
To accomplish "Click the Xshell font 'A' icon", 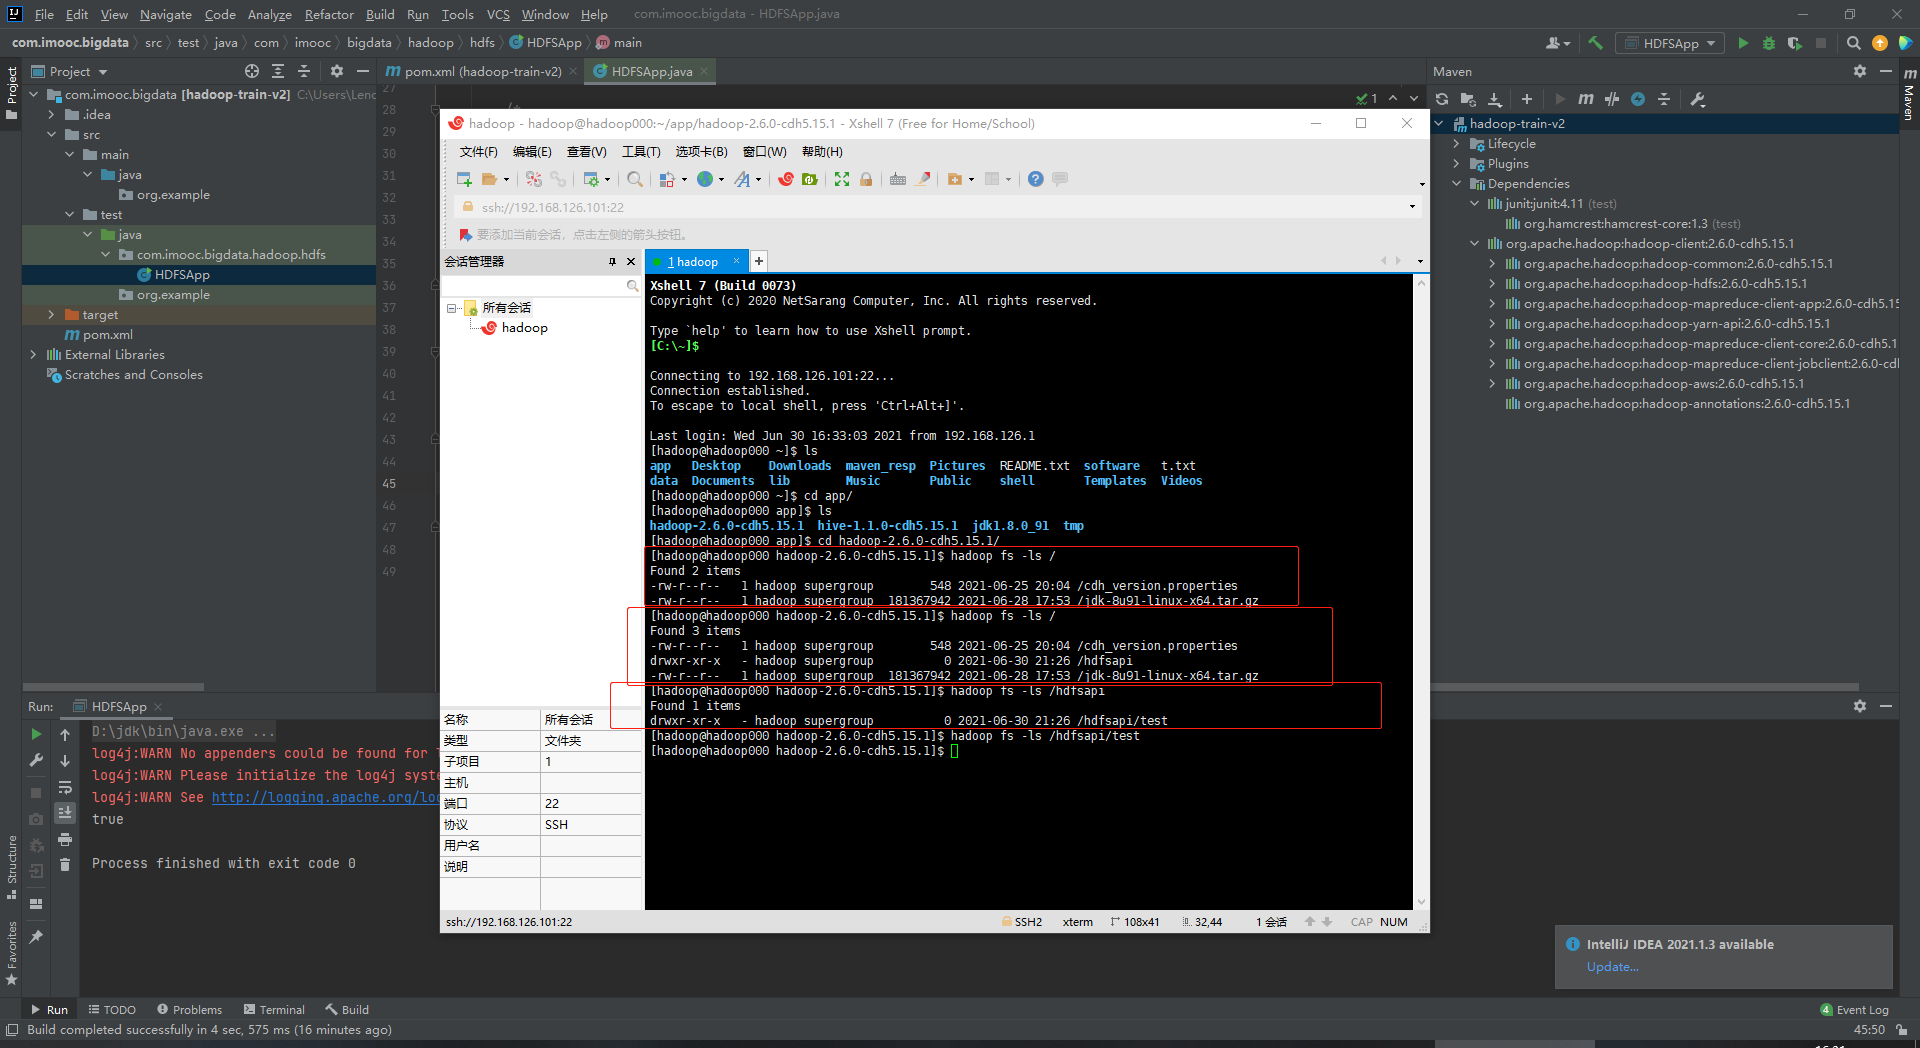I will [742, 179].
